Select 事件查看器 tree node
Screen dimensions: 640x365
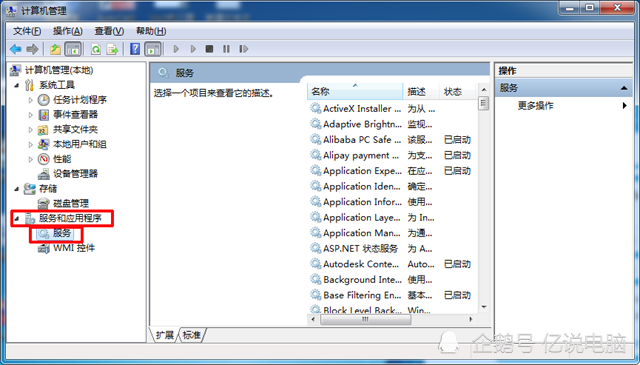pos(76,114)
